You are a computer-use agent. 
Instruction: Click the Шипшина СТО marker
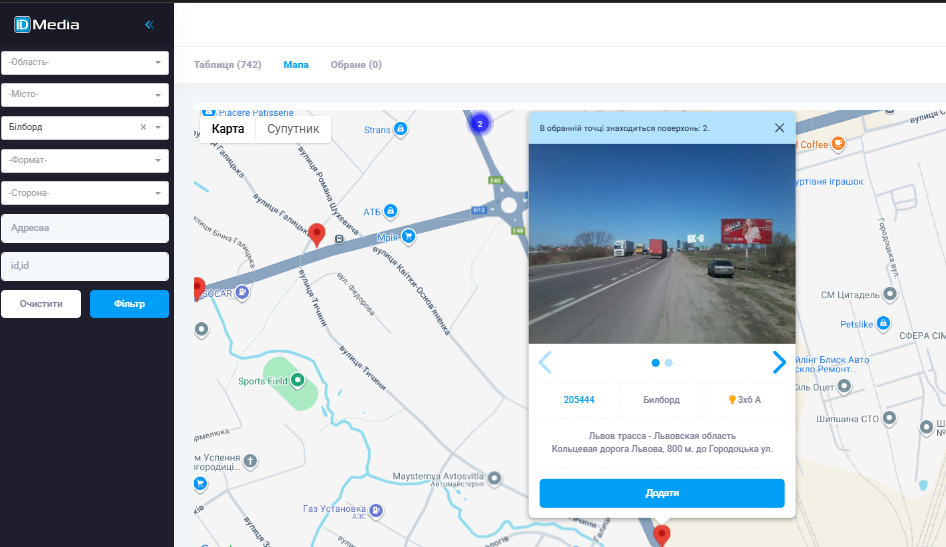click(x=889, y=418)
